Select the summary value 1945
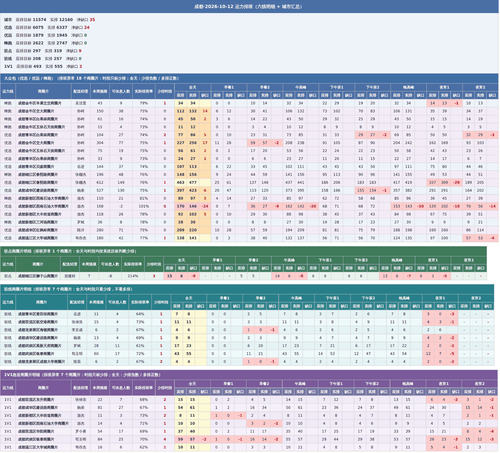 pyautogui.click(x=62, y=35)
